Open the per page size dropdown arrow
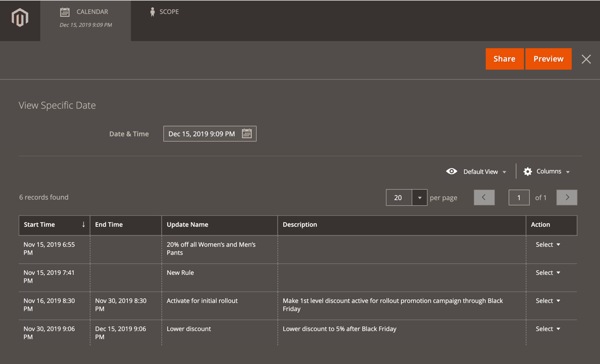This screenshot has width=600, height=364. click(x=420, y=198)
